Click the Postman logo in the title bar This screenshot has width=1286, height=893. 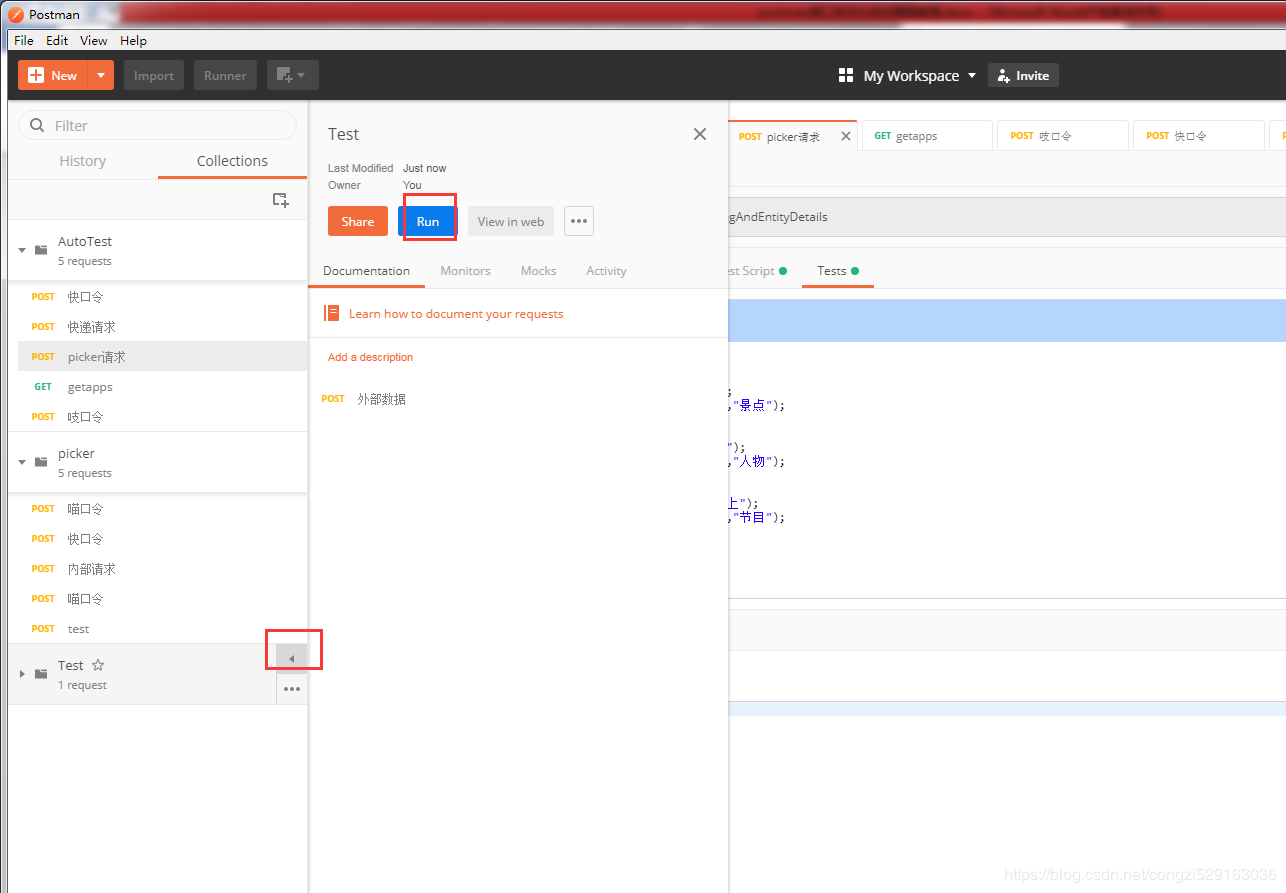pos(16,15)
